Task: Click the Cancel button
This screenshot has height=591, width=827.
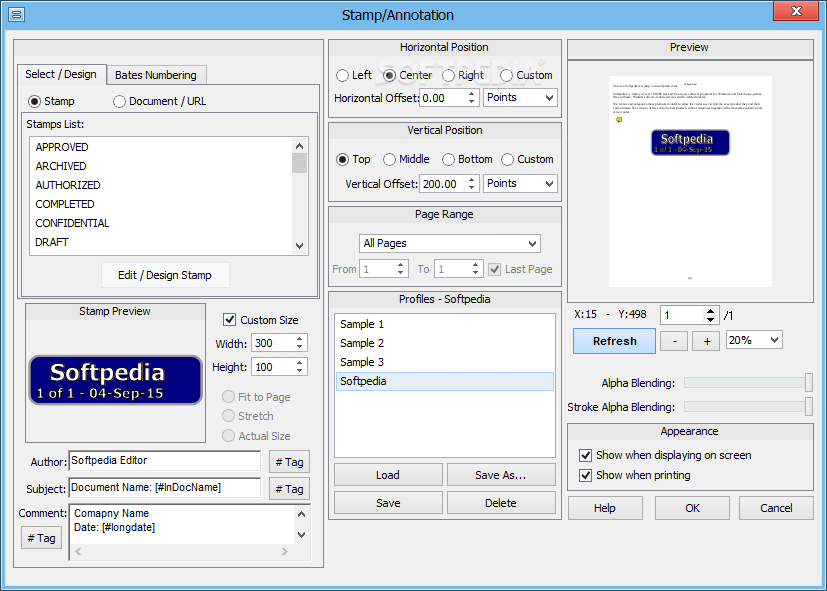Action: [776, 508]
